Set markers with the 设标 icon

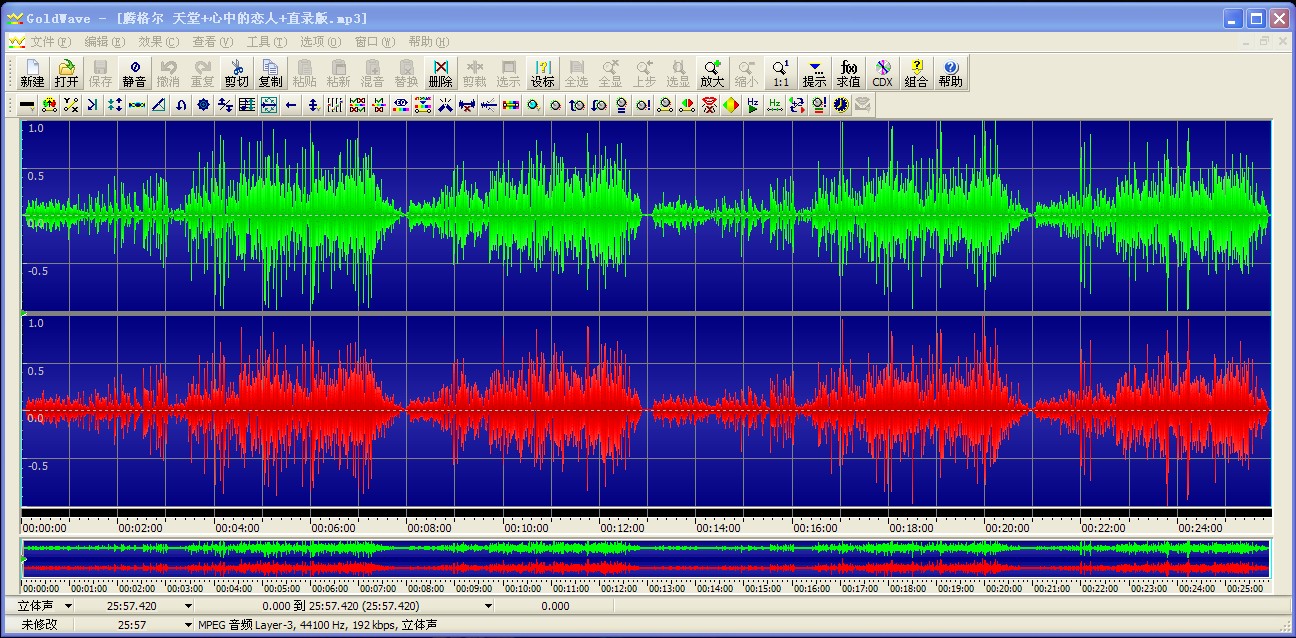542,73
